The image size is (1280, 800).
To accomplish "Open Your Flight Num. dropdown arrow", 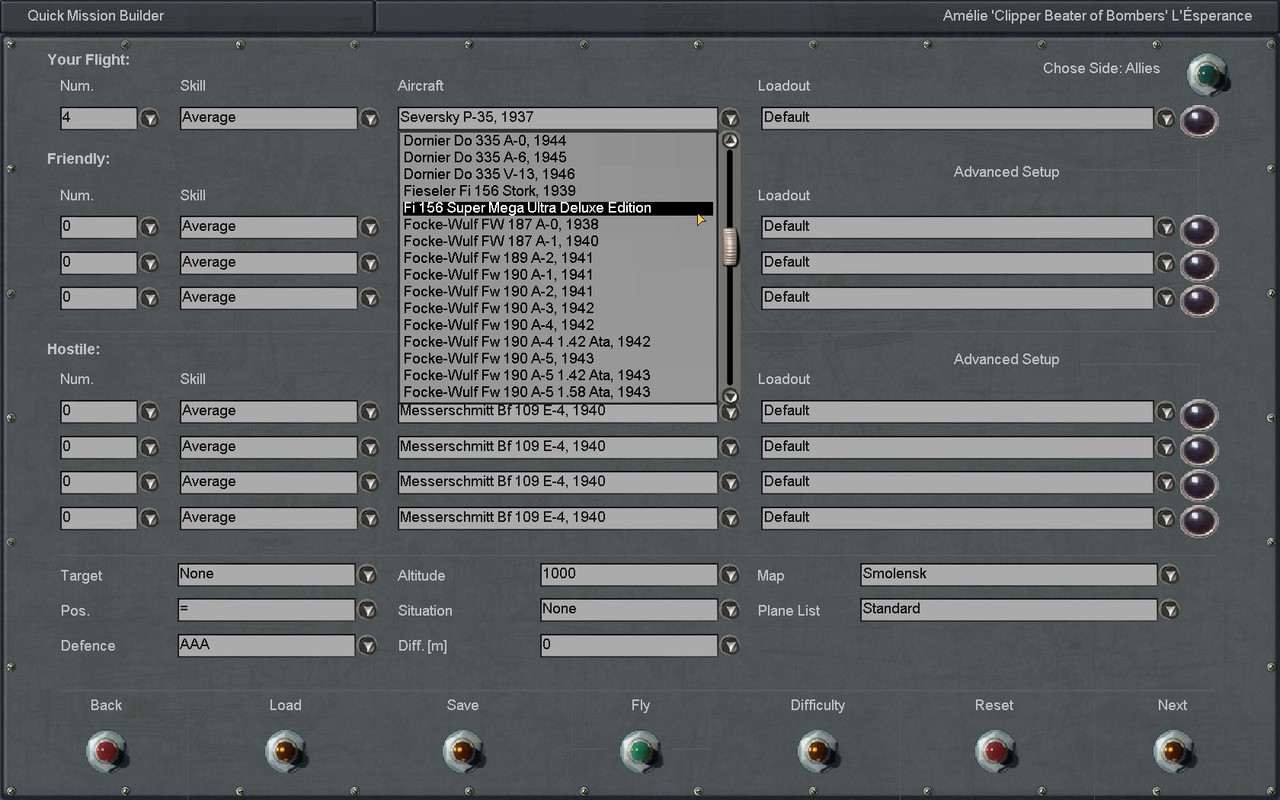I will [x=149, y=118].
